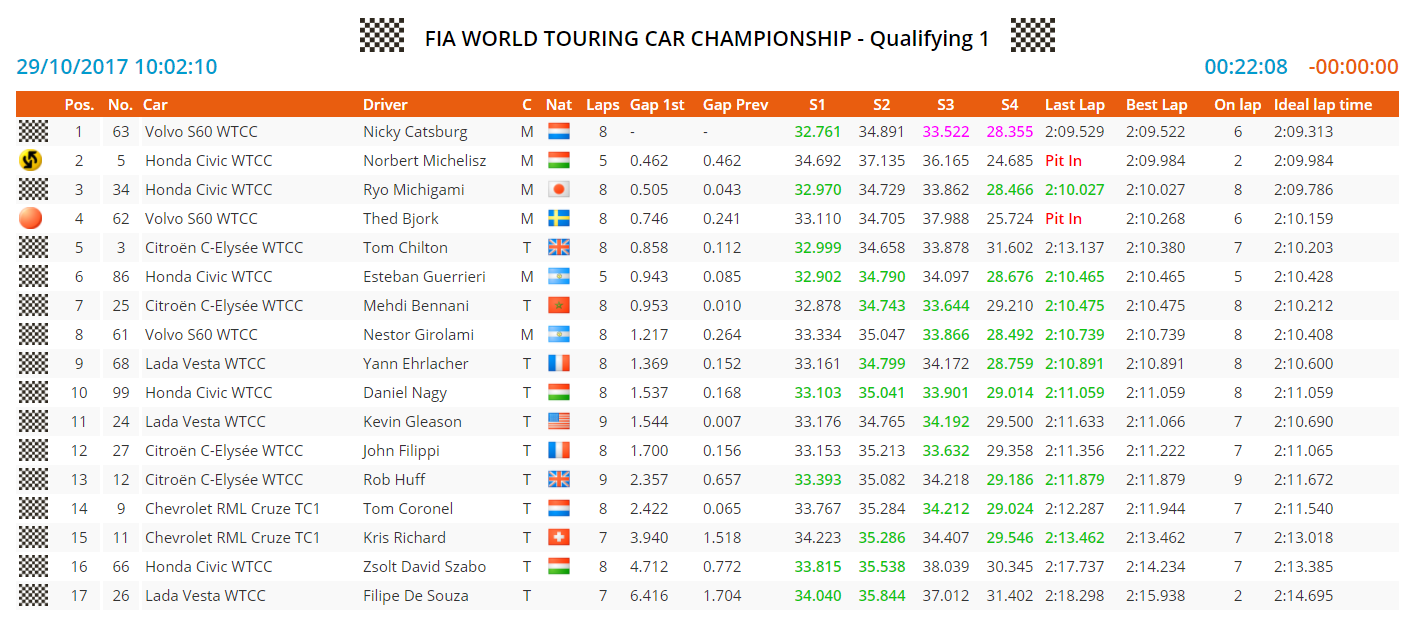Viewport: 1414px width, 623px height.
Task: Click the orange ball icon beside Thed Bjork
Action: pyautogui.click(x=32, y=218)
